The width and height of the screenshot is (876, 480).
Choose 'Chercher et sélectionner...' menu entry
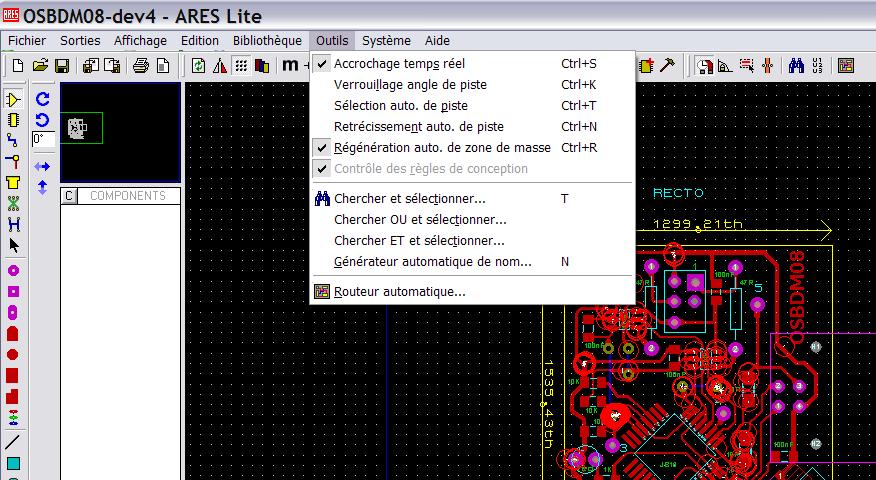(409, 198)
